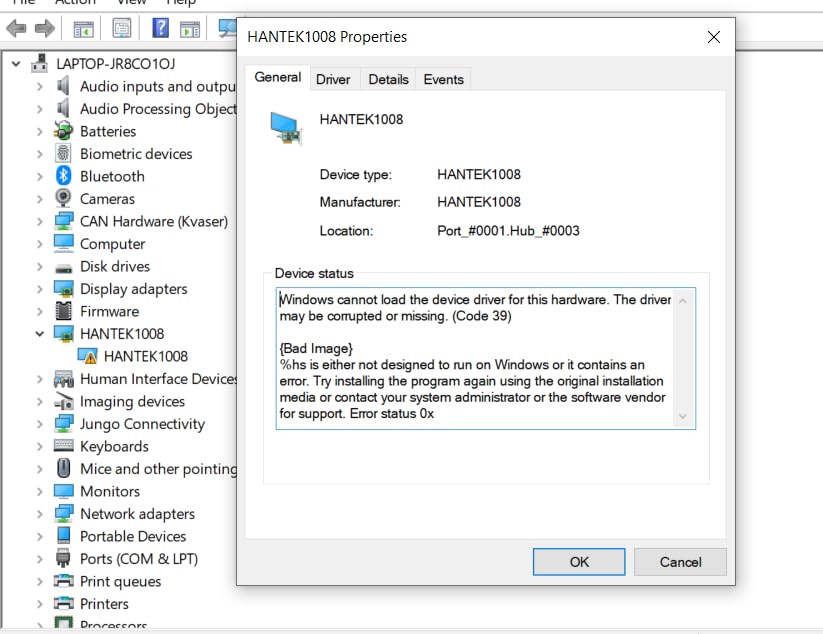Expand the Jungo Connectivity category

[40, 424]
